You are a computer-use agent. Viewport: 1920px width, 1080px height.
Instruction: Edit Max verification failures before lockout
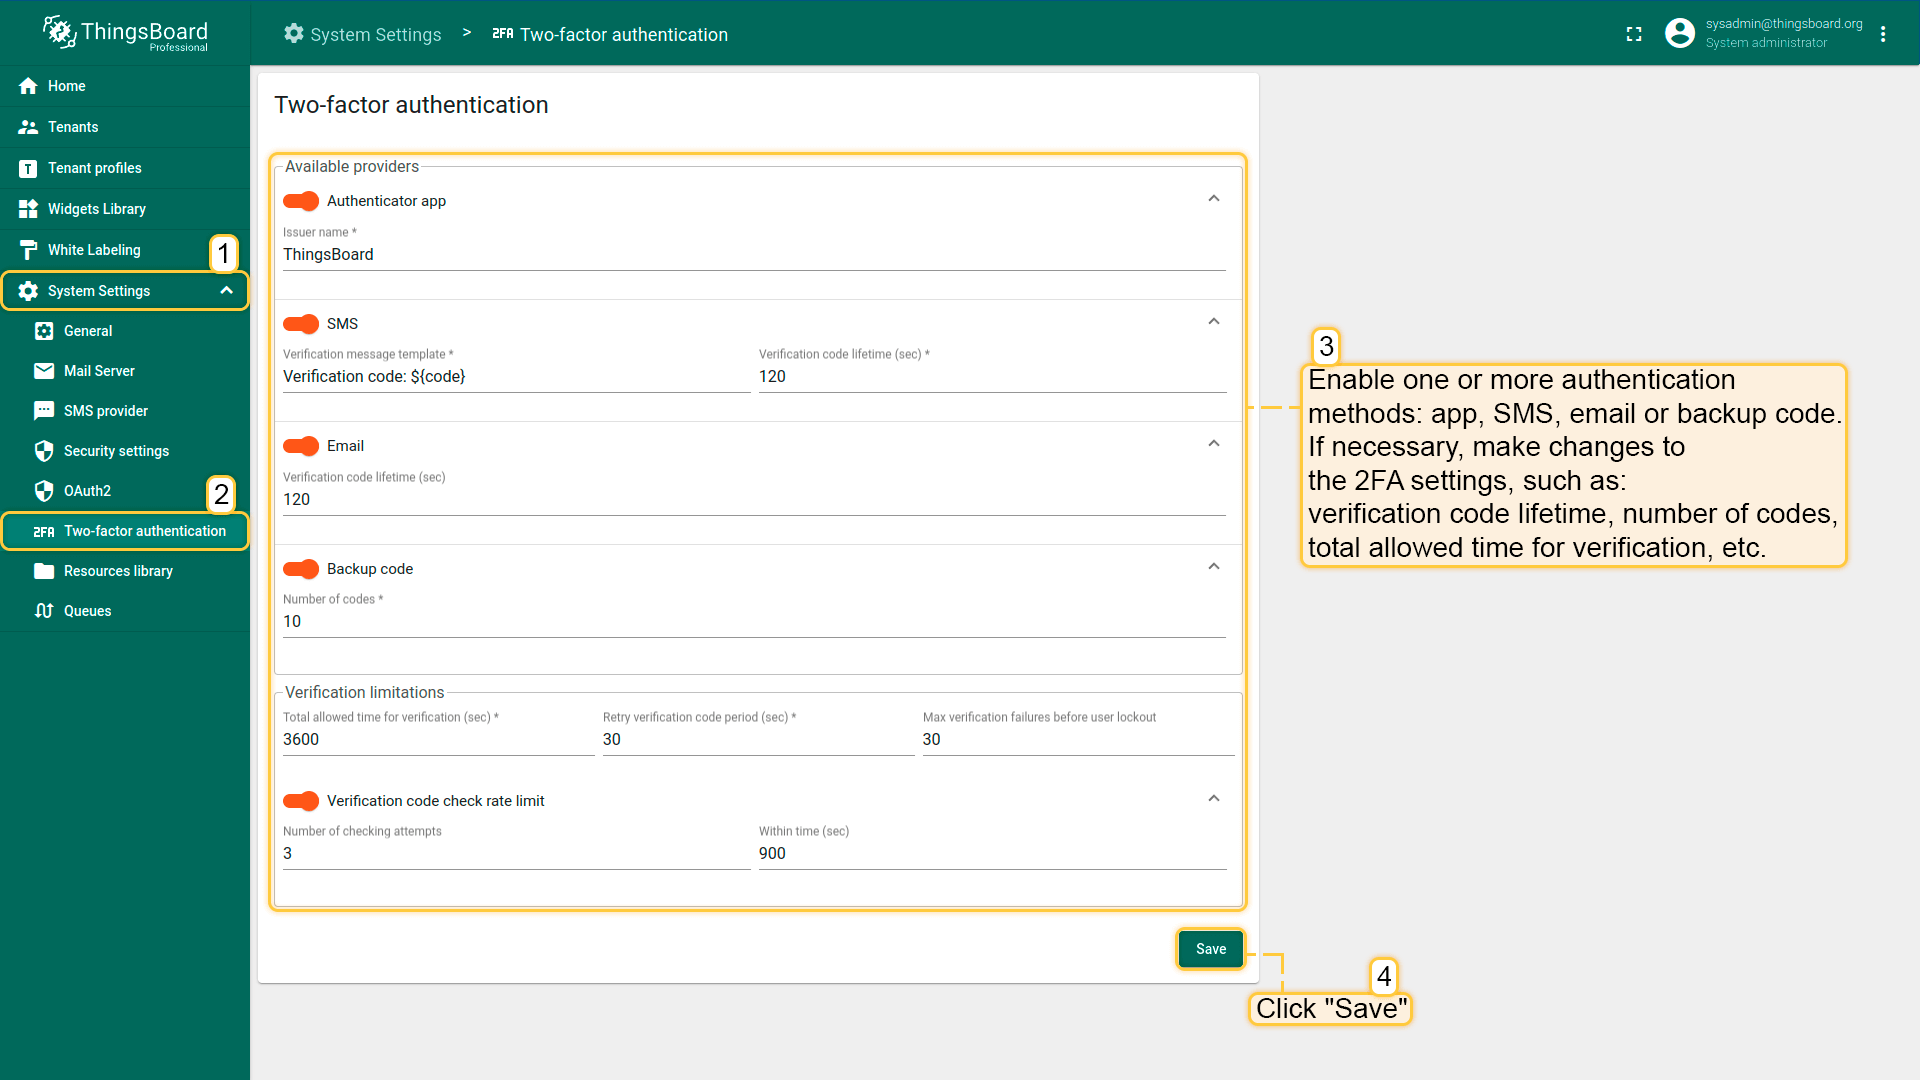pyautogui.click(x=1078, y=740)
